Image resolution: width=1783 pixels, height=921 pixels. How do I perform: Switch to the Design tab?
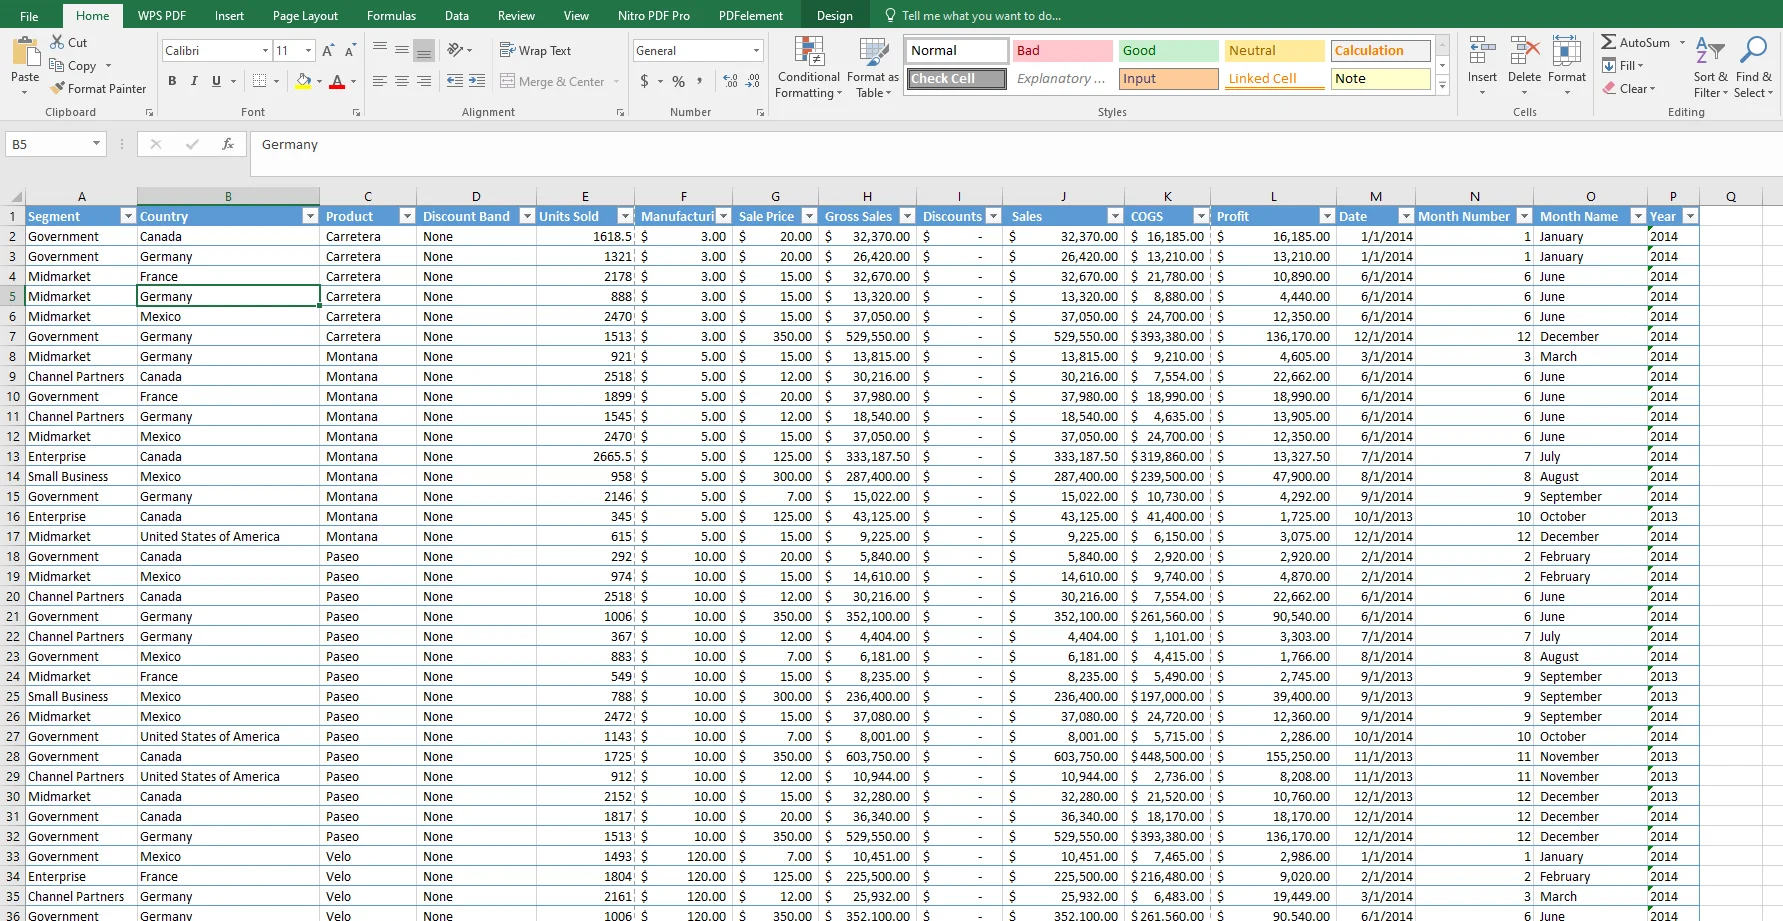pos(834,16)
